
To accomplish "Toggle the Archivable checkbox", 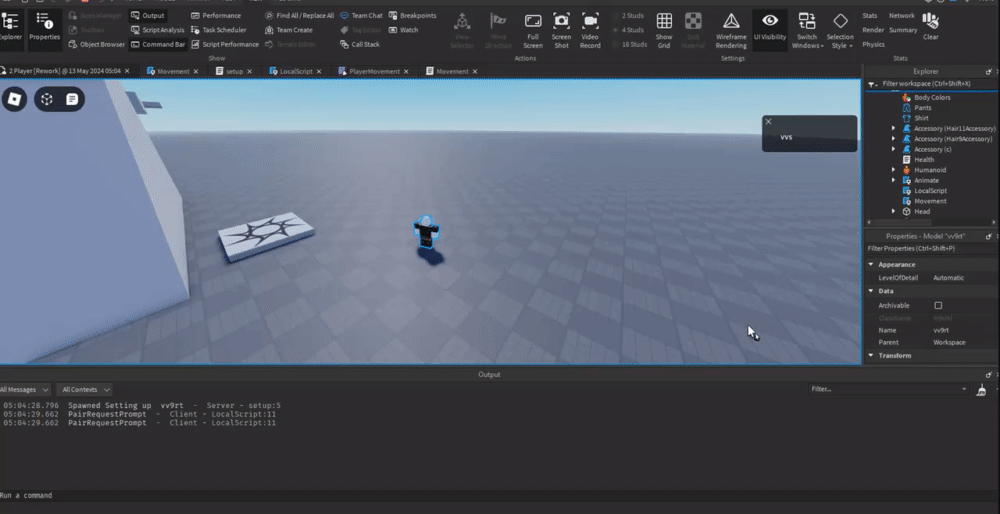I will coord(938,305).
